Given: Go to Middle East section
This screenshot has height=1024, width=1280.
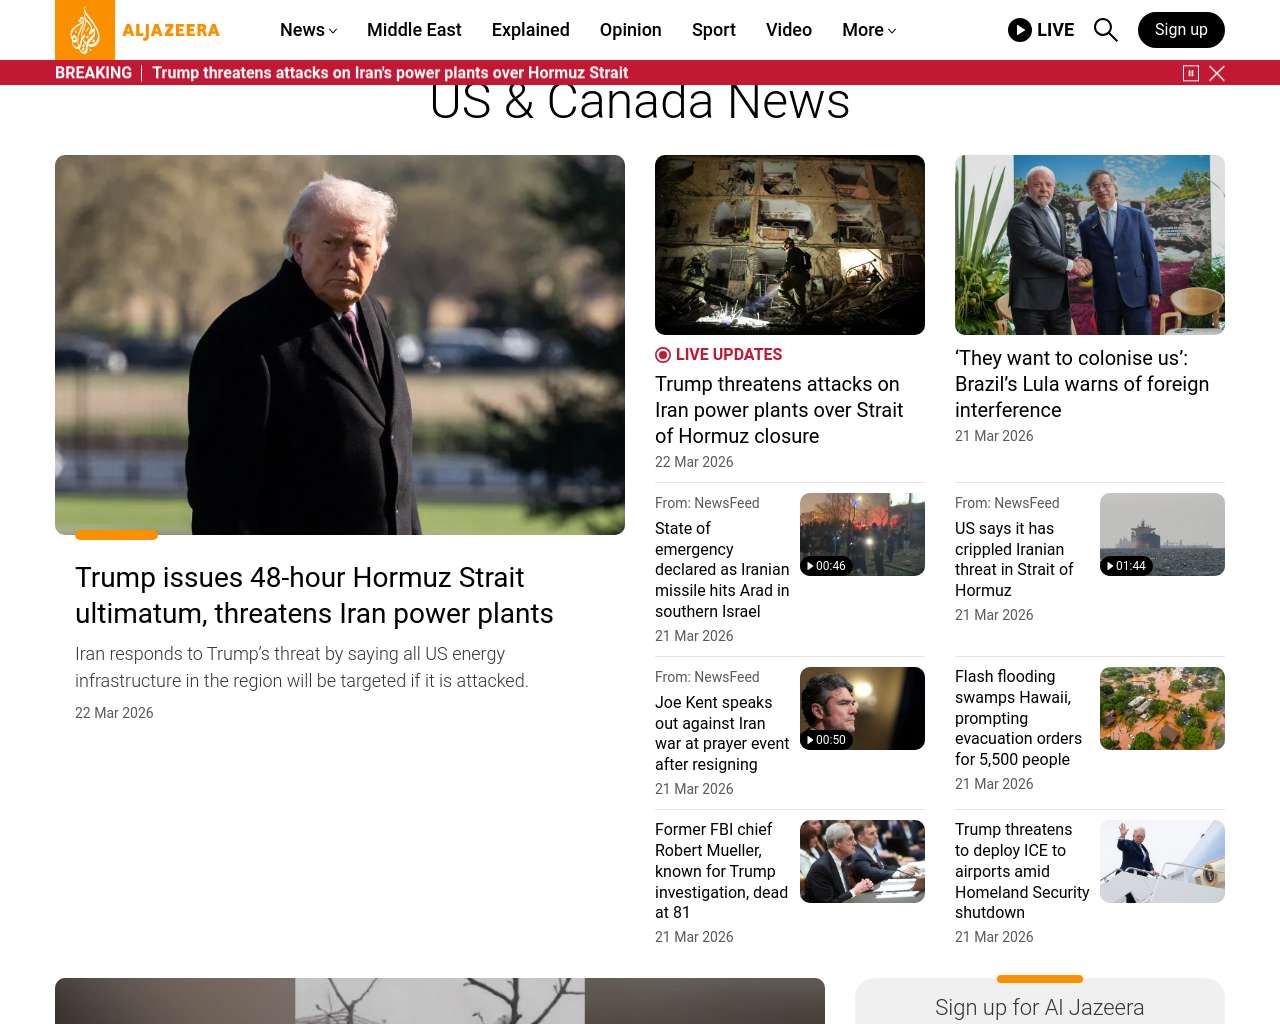Looking at the screenshot, I should 414,30.
